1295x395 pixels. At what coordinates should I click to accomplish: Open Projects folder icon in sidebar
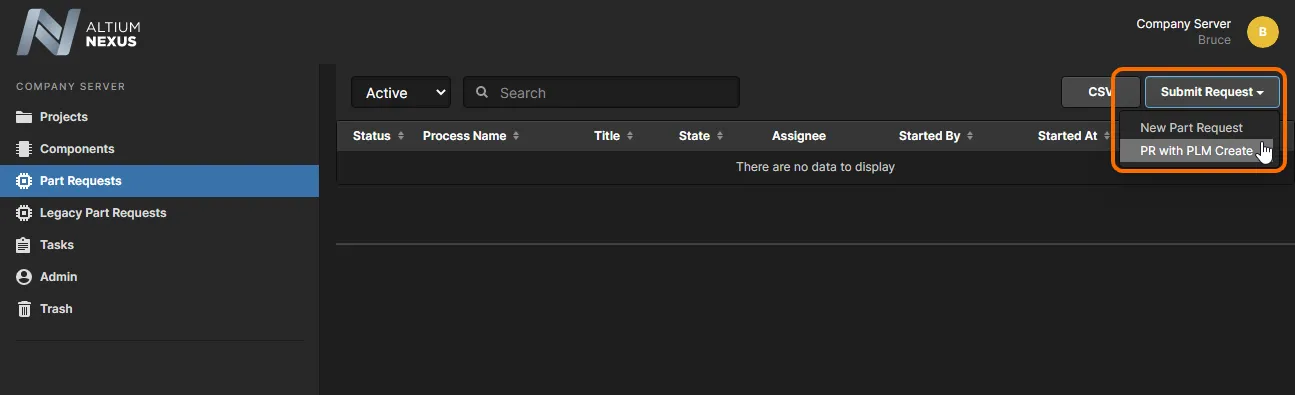[x=25, y=117]
